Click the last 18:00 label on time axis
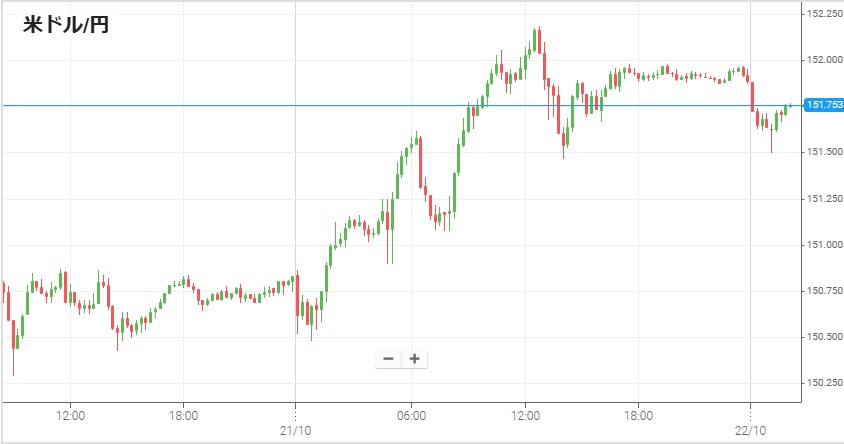 pos(639,414)
